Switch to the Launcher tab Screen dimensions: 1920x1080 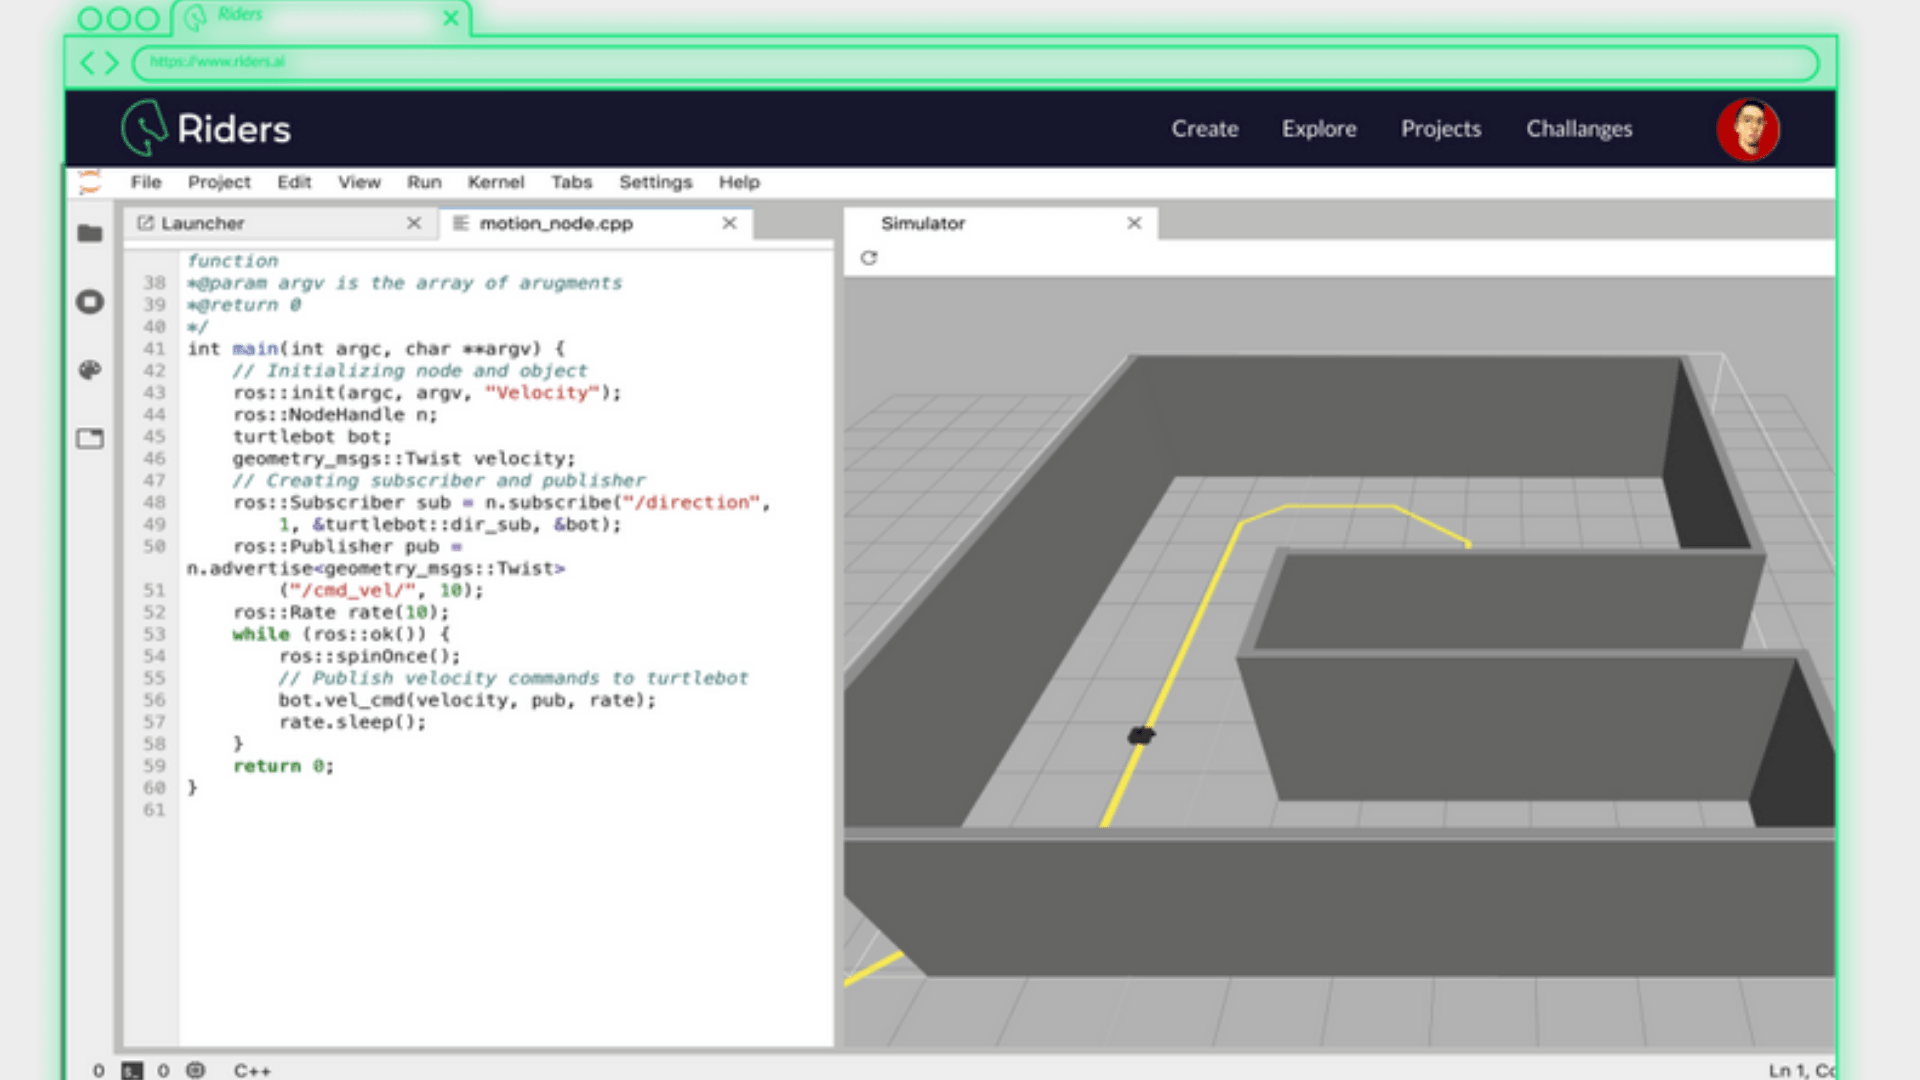click(x=202, y=223)
